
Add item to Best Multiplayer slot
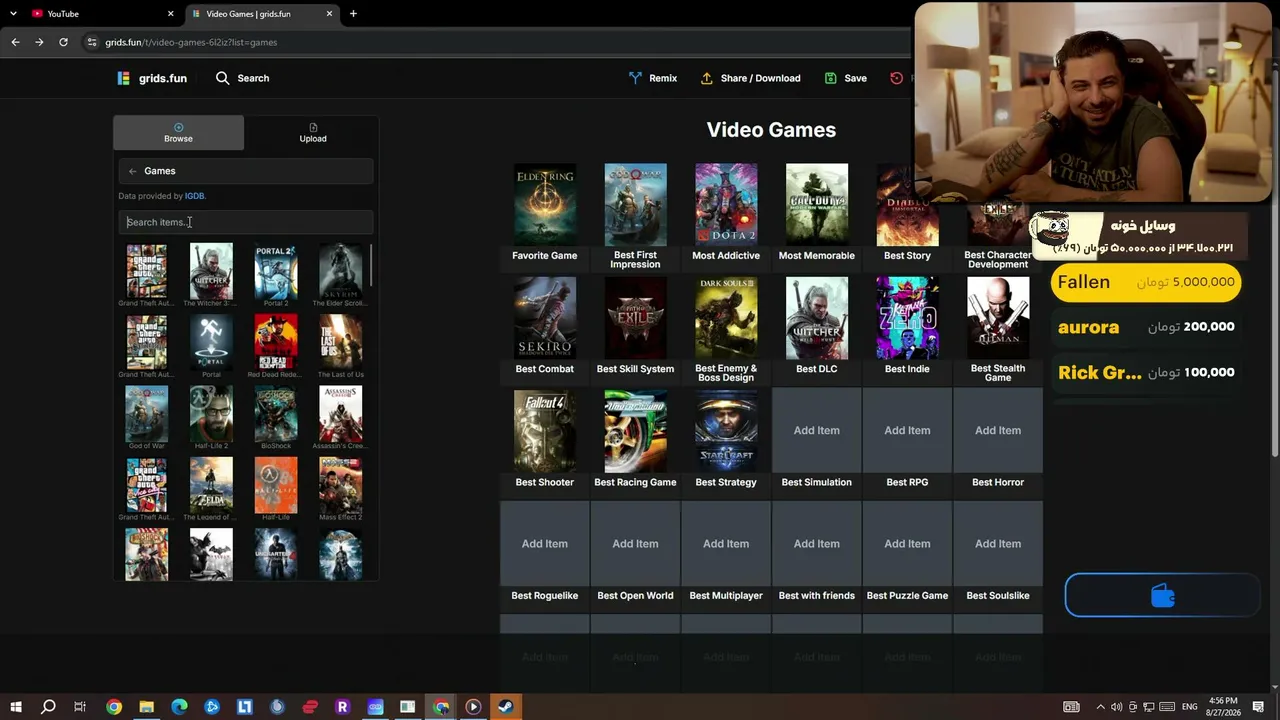726,544
